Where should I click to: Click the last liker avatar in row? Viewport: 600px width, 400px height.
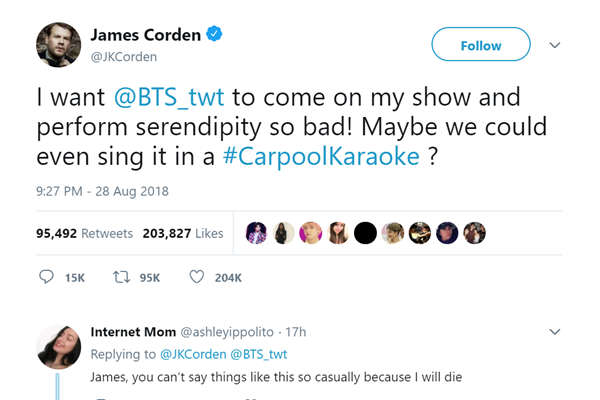pos(475,232)
